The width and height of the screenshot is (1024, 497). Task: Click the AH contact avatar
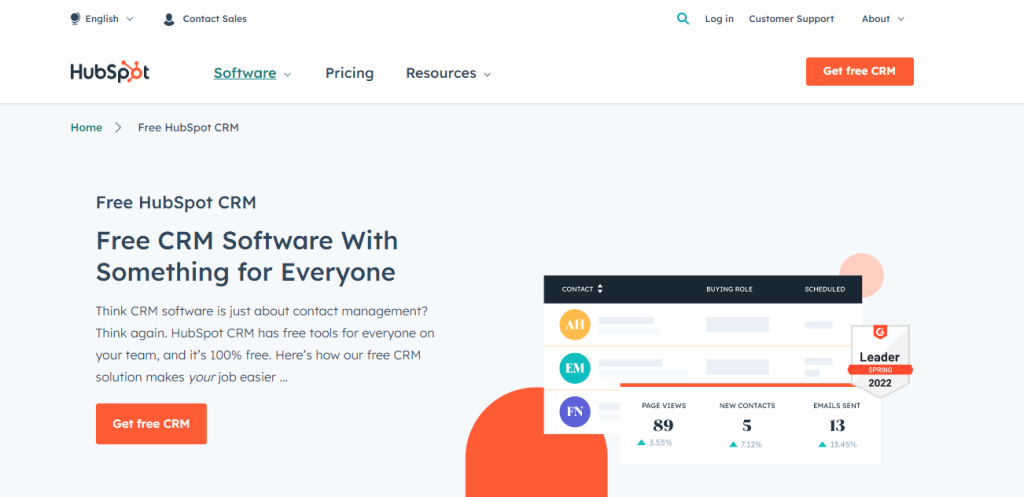click(x=575, y=325)
